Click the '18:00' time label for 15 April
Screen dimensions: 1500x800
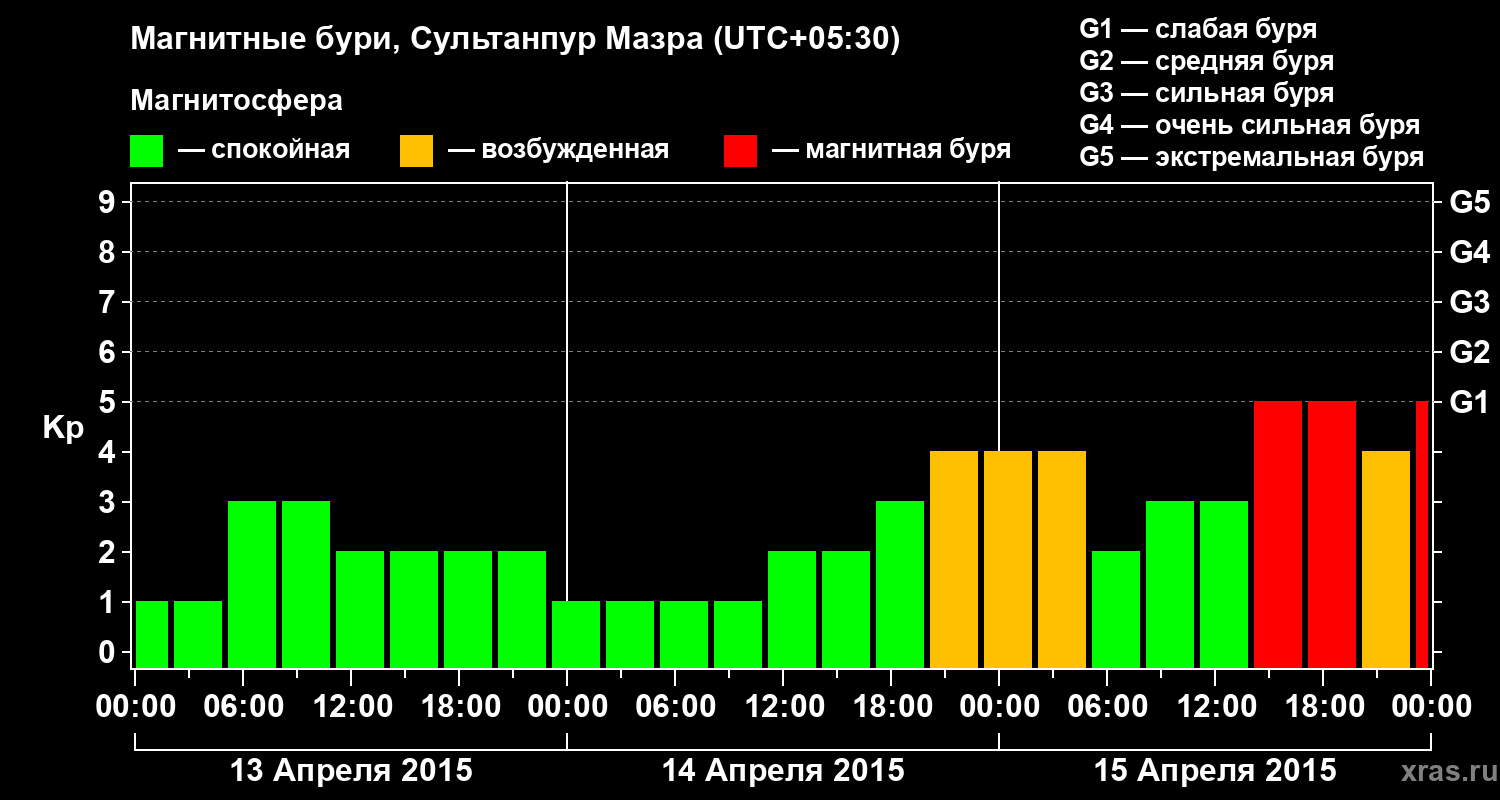click(x=1323, y=706)
